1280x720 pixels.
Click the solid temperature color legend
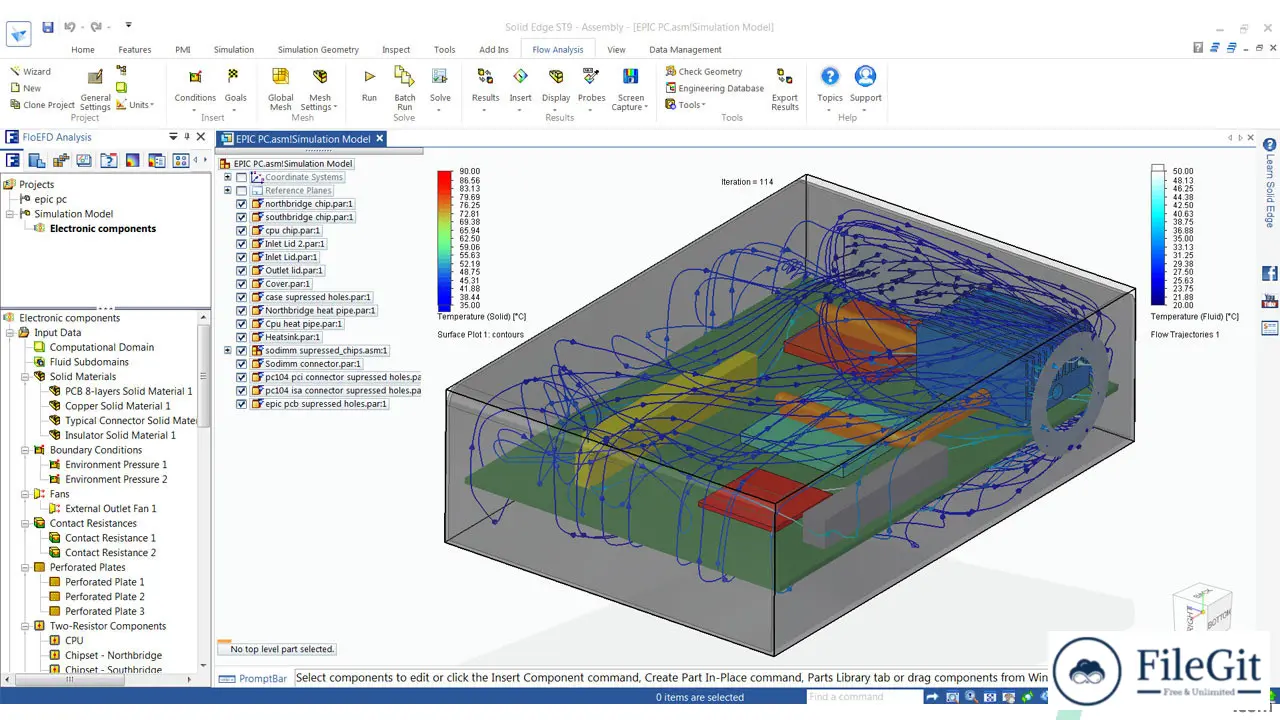click(444, 240)
